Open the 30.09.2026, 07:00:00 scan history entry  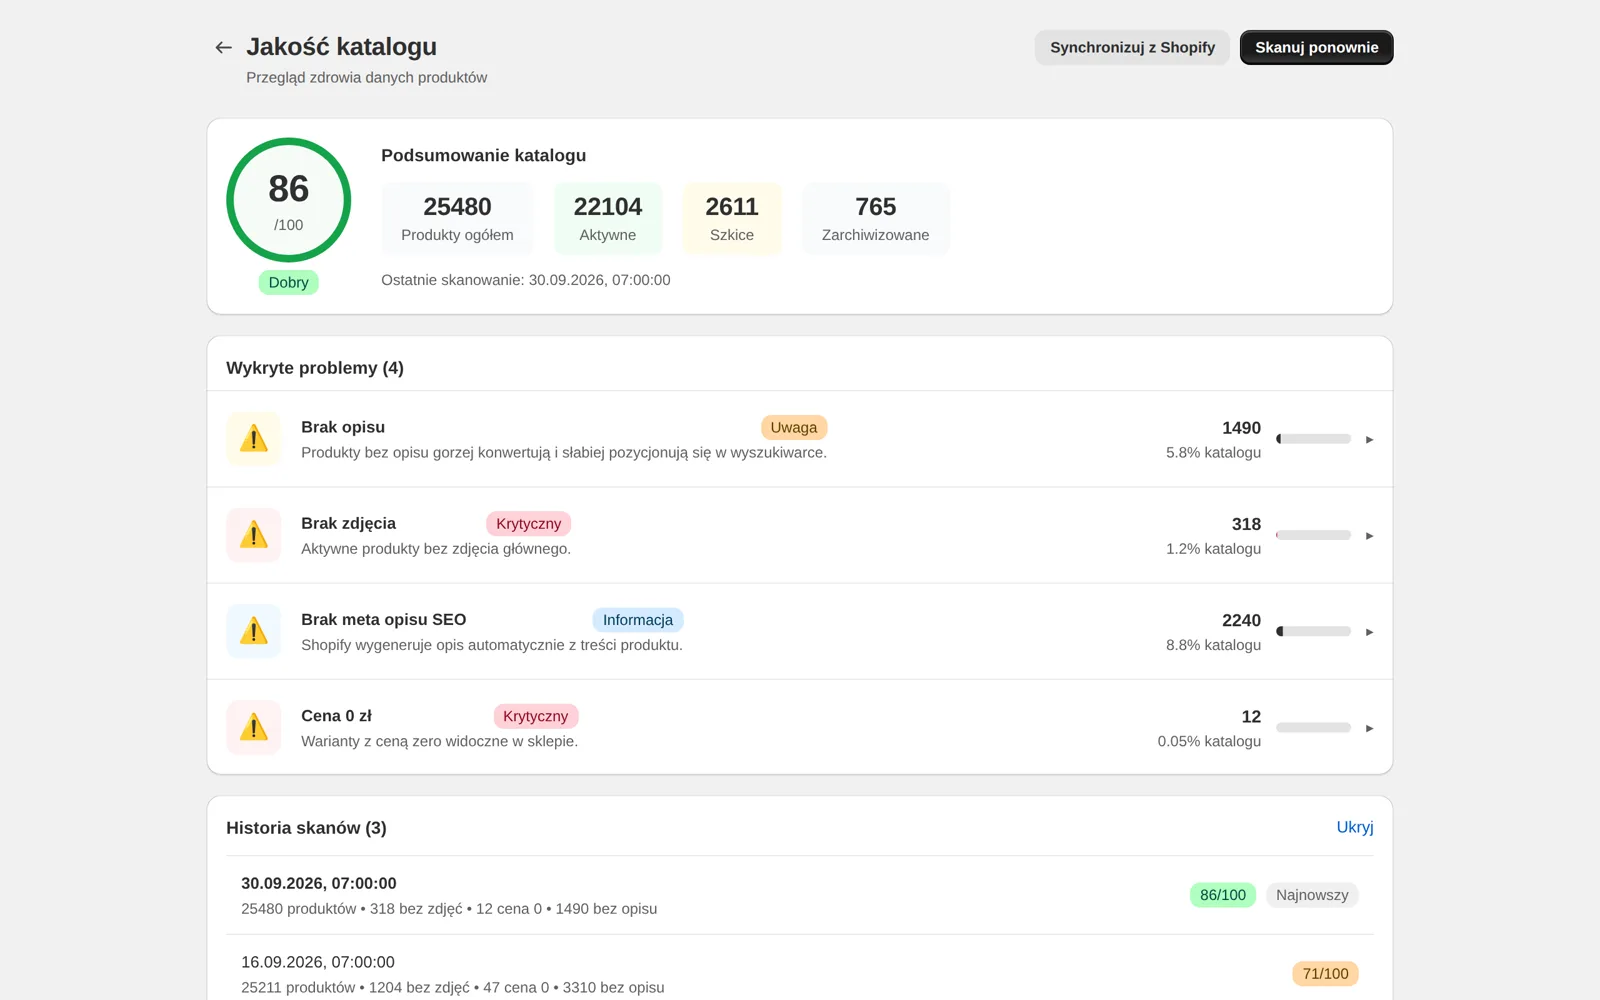click(800, 895)
